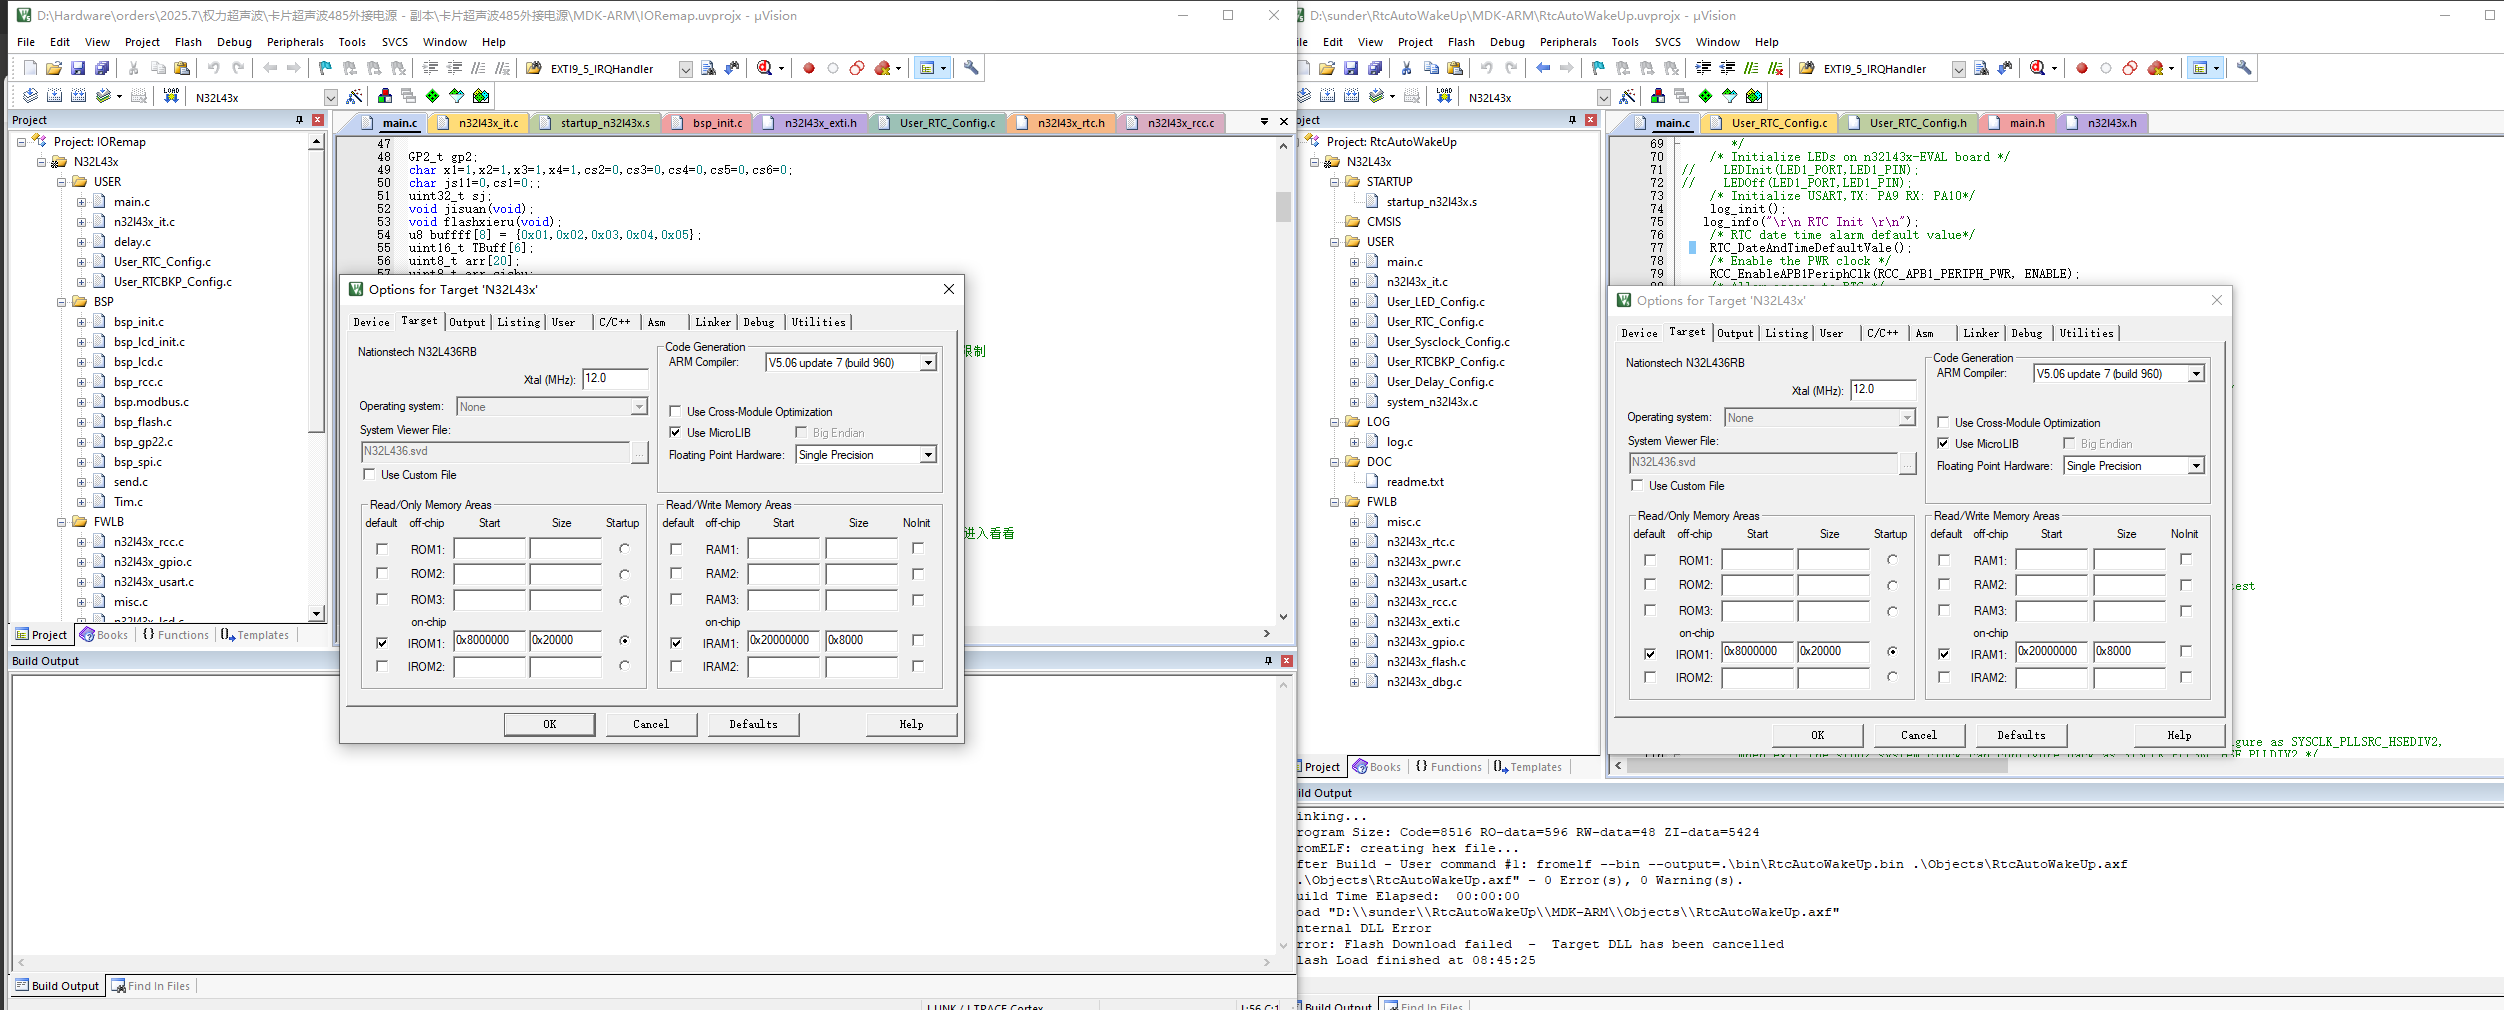Click Paste icon in IORemap window toolbar
This screenshot has width=2504, height=1010.
pos(182,68)
